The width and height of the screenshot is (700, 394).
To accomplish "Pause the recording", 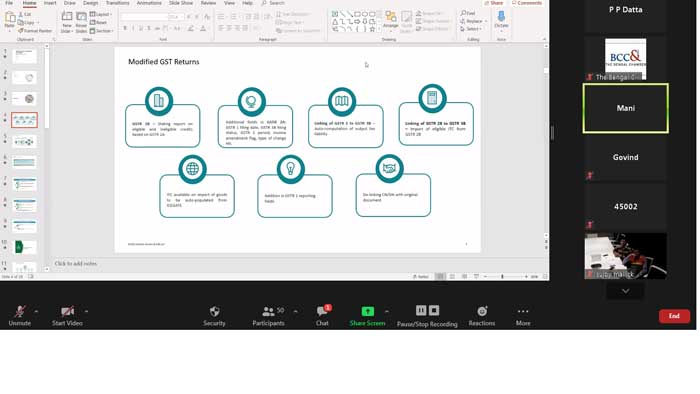I will tap(421, 310).
